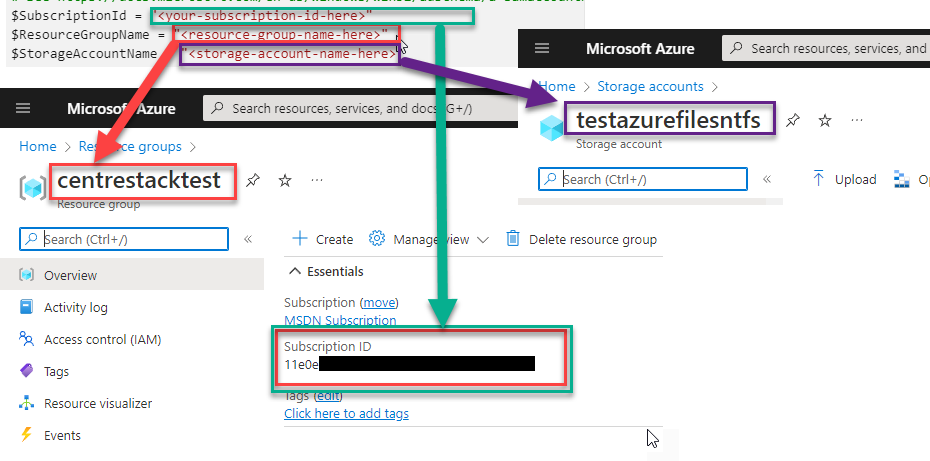Click the Subscription ID label
Screen dimensions: 930x461
coord(327,346)
